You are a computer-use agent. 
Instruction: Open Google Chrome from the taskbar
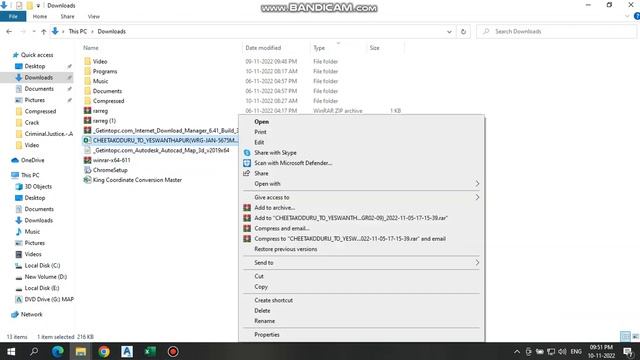tap(104, 351)
